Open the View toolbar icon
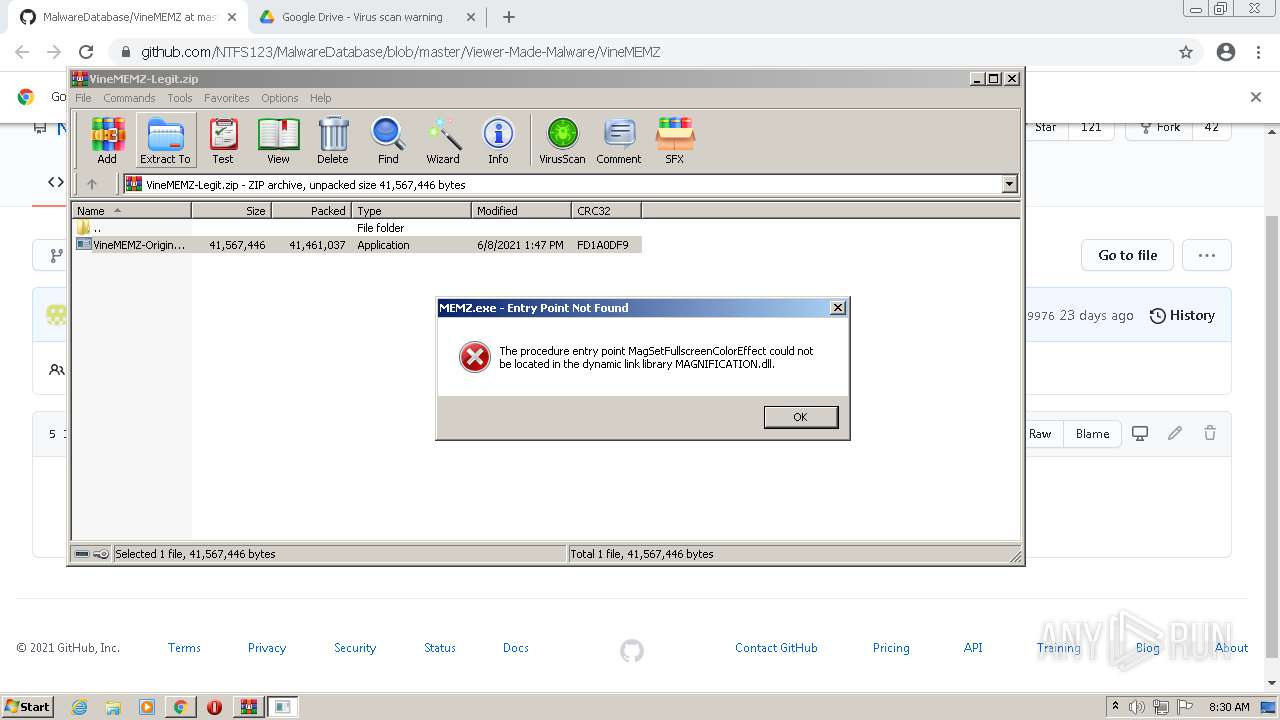1280x720 pixels. click(278, 140)
